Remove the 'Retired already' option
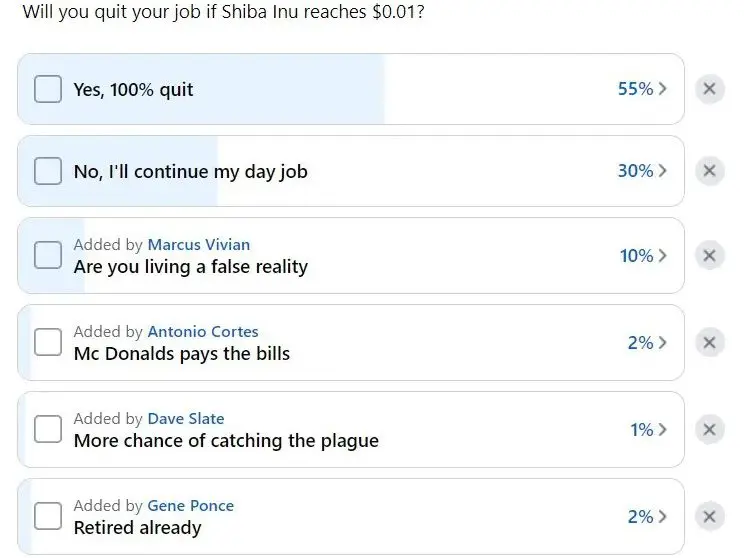 pyautogui.click(x=709, y=516)
